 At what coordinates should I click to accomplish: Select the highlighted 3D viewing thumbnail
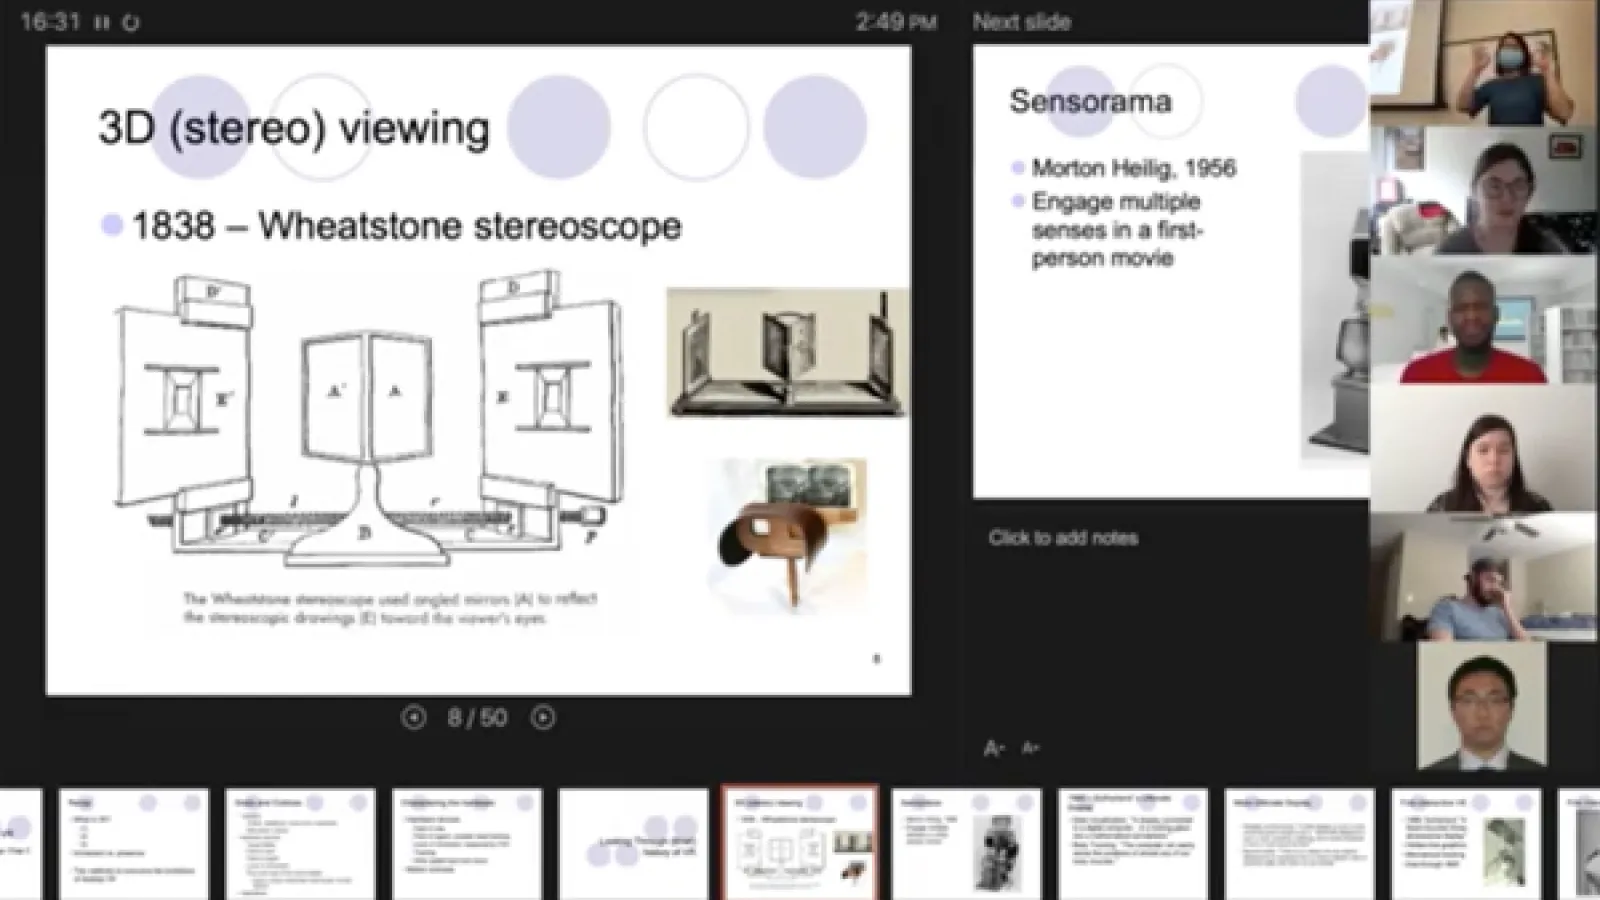point(800,844)
